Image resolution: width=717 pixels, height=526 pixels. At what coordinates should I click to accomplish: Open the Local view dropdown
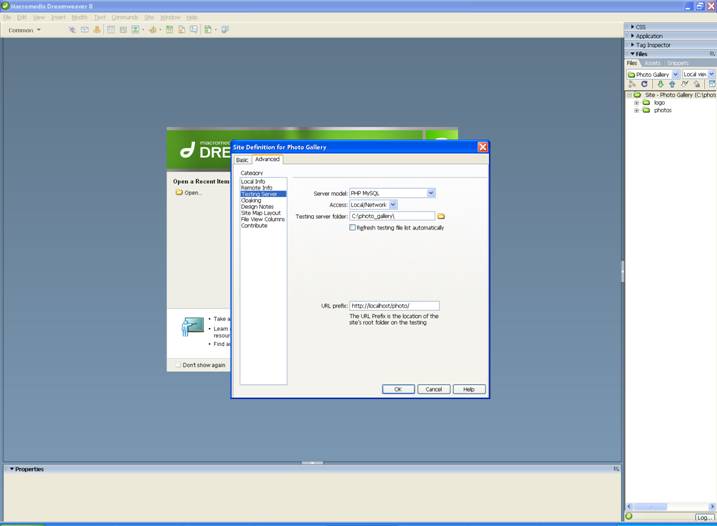point(712,74)
